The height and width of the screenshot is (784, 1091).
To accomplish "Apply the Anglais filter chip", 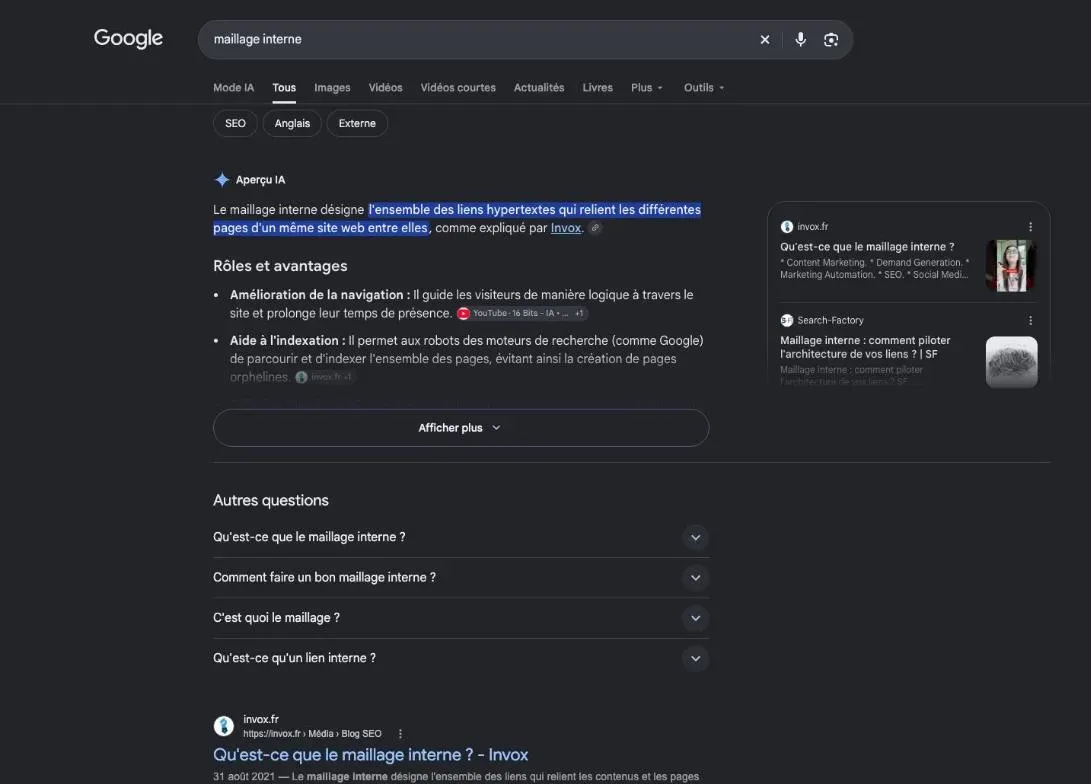I will click(292, 123).
